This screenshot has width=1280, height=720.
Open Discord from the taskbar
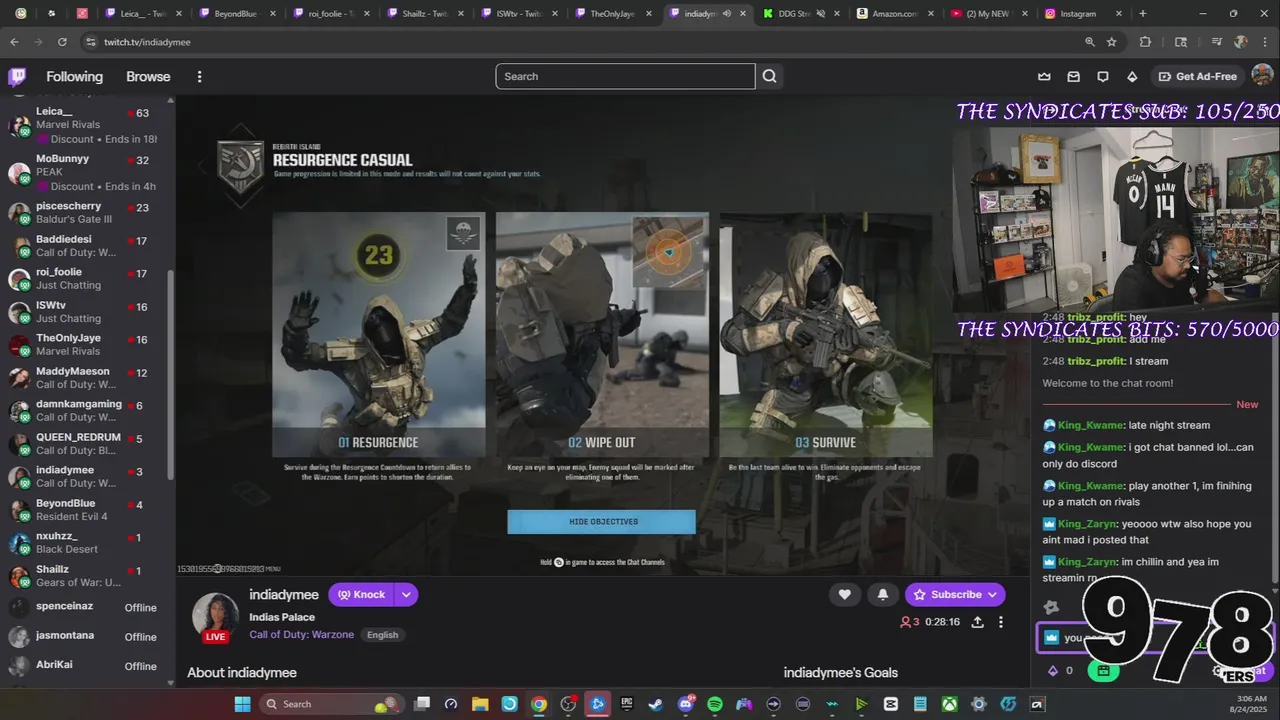pos(686,704)
